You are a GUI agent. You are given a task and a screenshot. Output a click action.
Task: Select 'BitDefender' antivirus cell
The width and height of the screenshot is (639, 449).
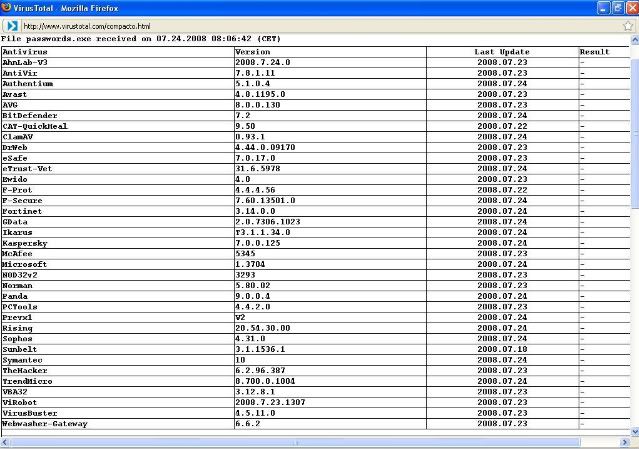tap(118, 115)
